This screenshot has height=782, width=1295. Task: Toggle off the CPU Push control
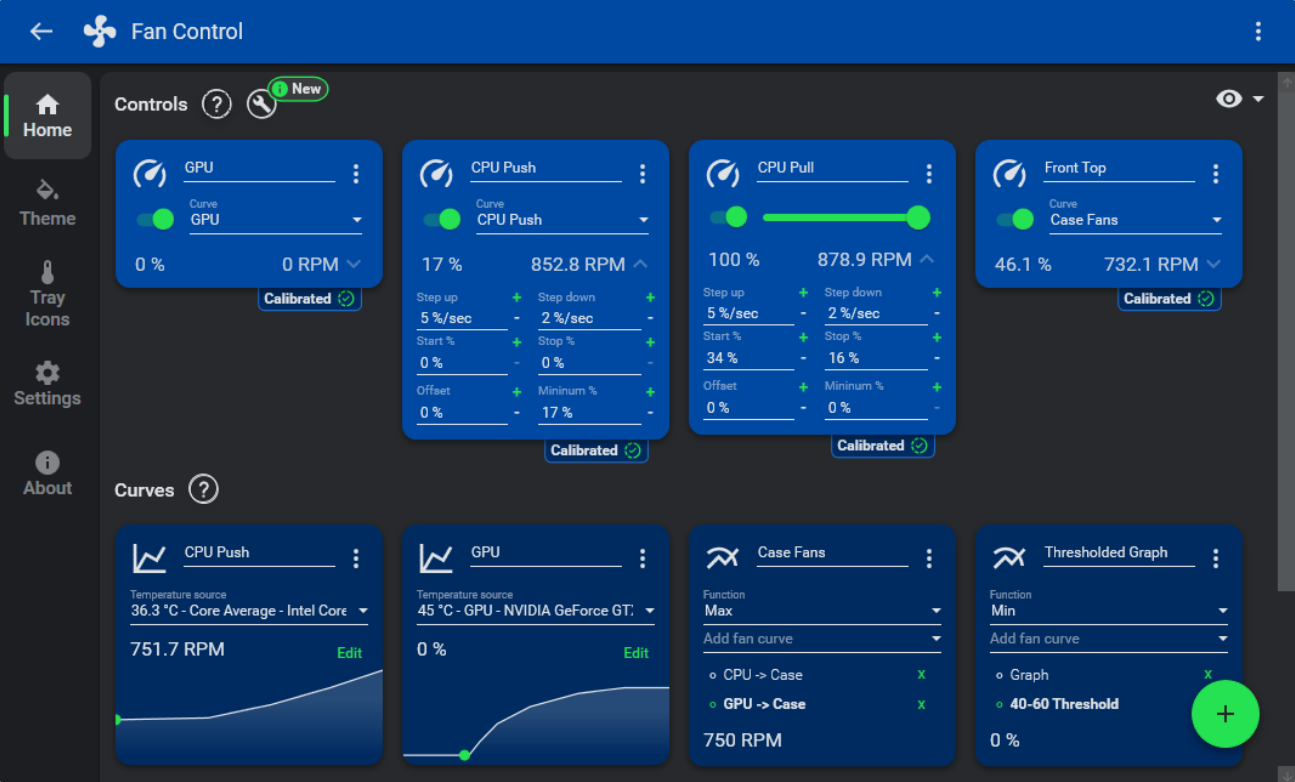click(441, 218)
